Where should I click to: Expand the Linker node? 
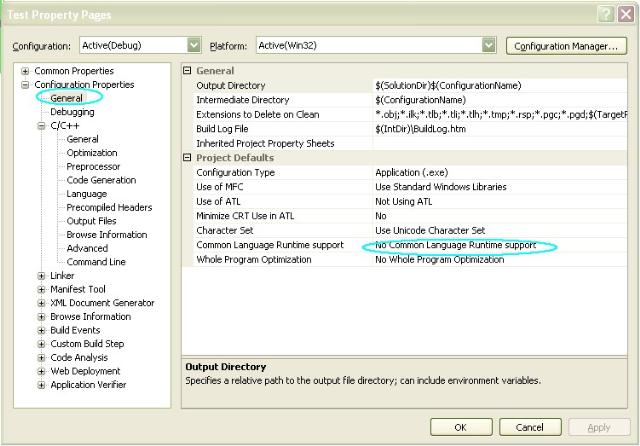41,276
